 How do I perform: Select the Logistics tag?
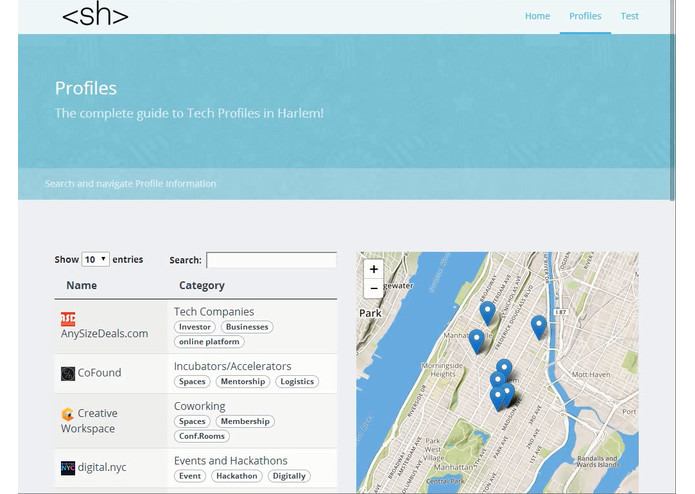(297, 381)
